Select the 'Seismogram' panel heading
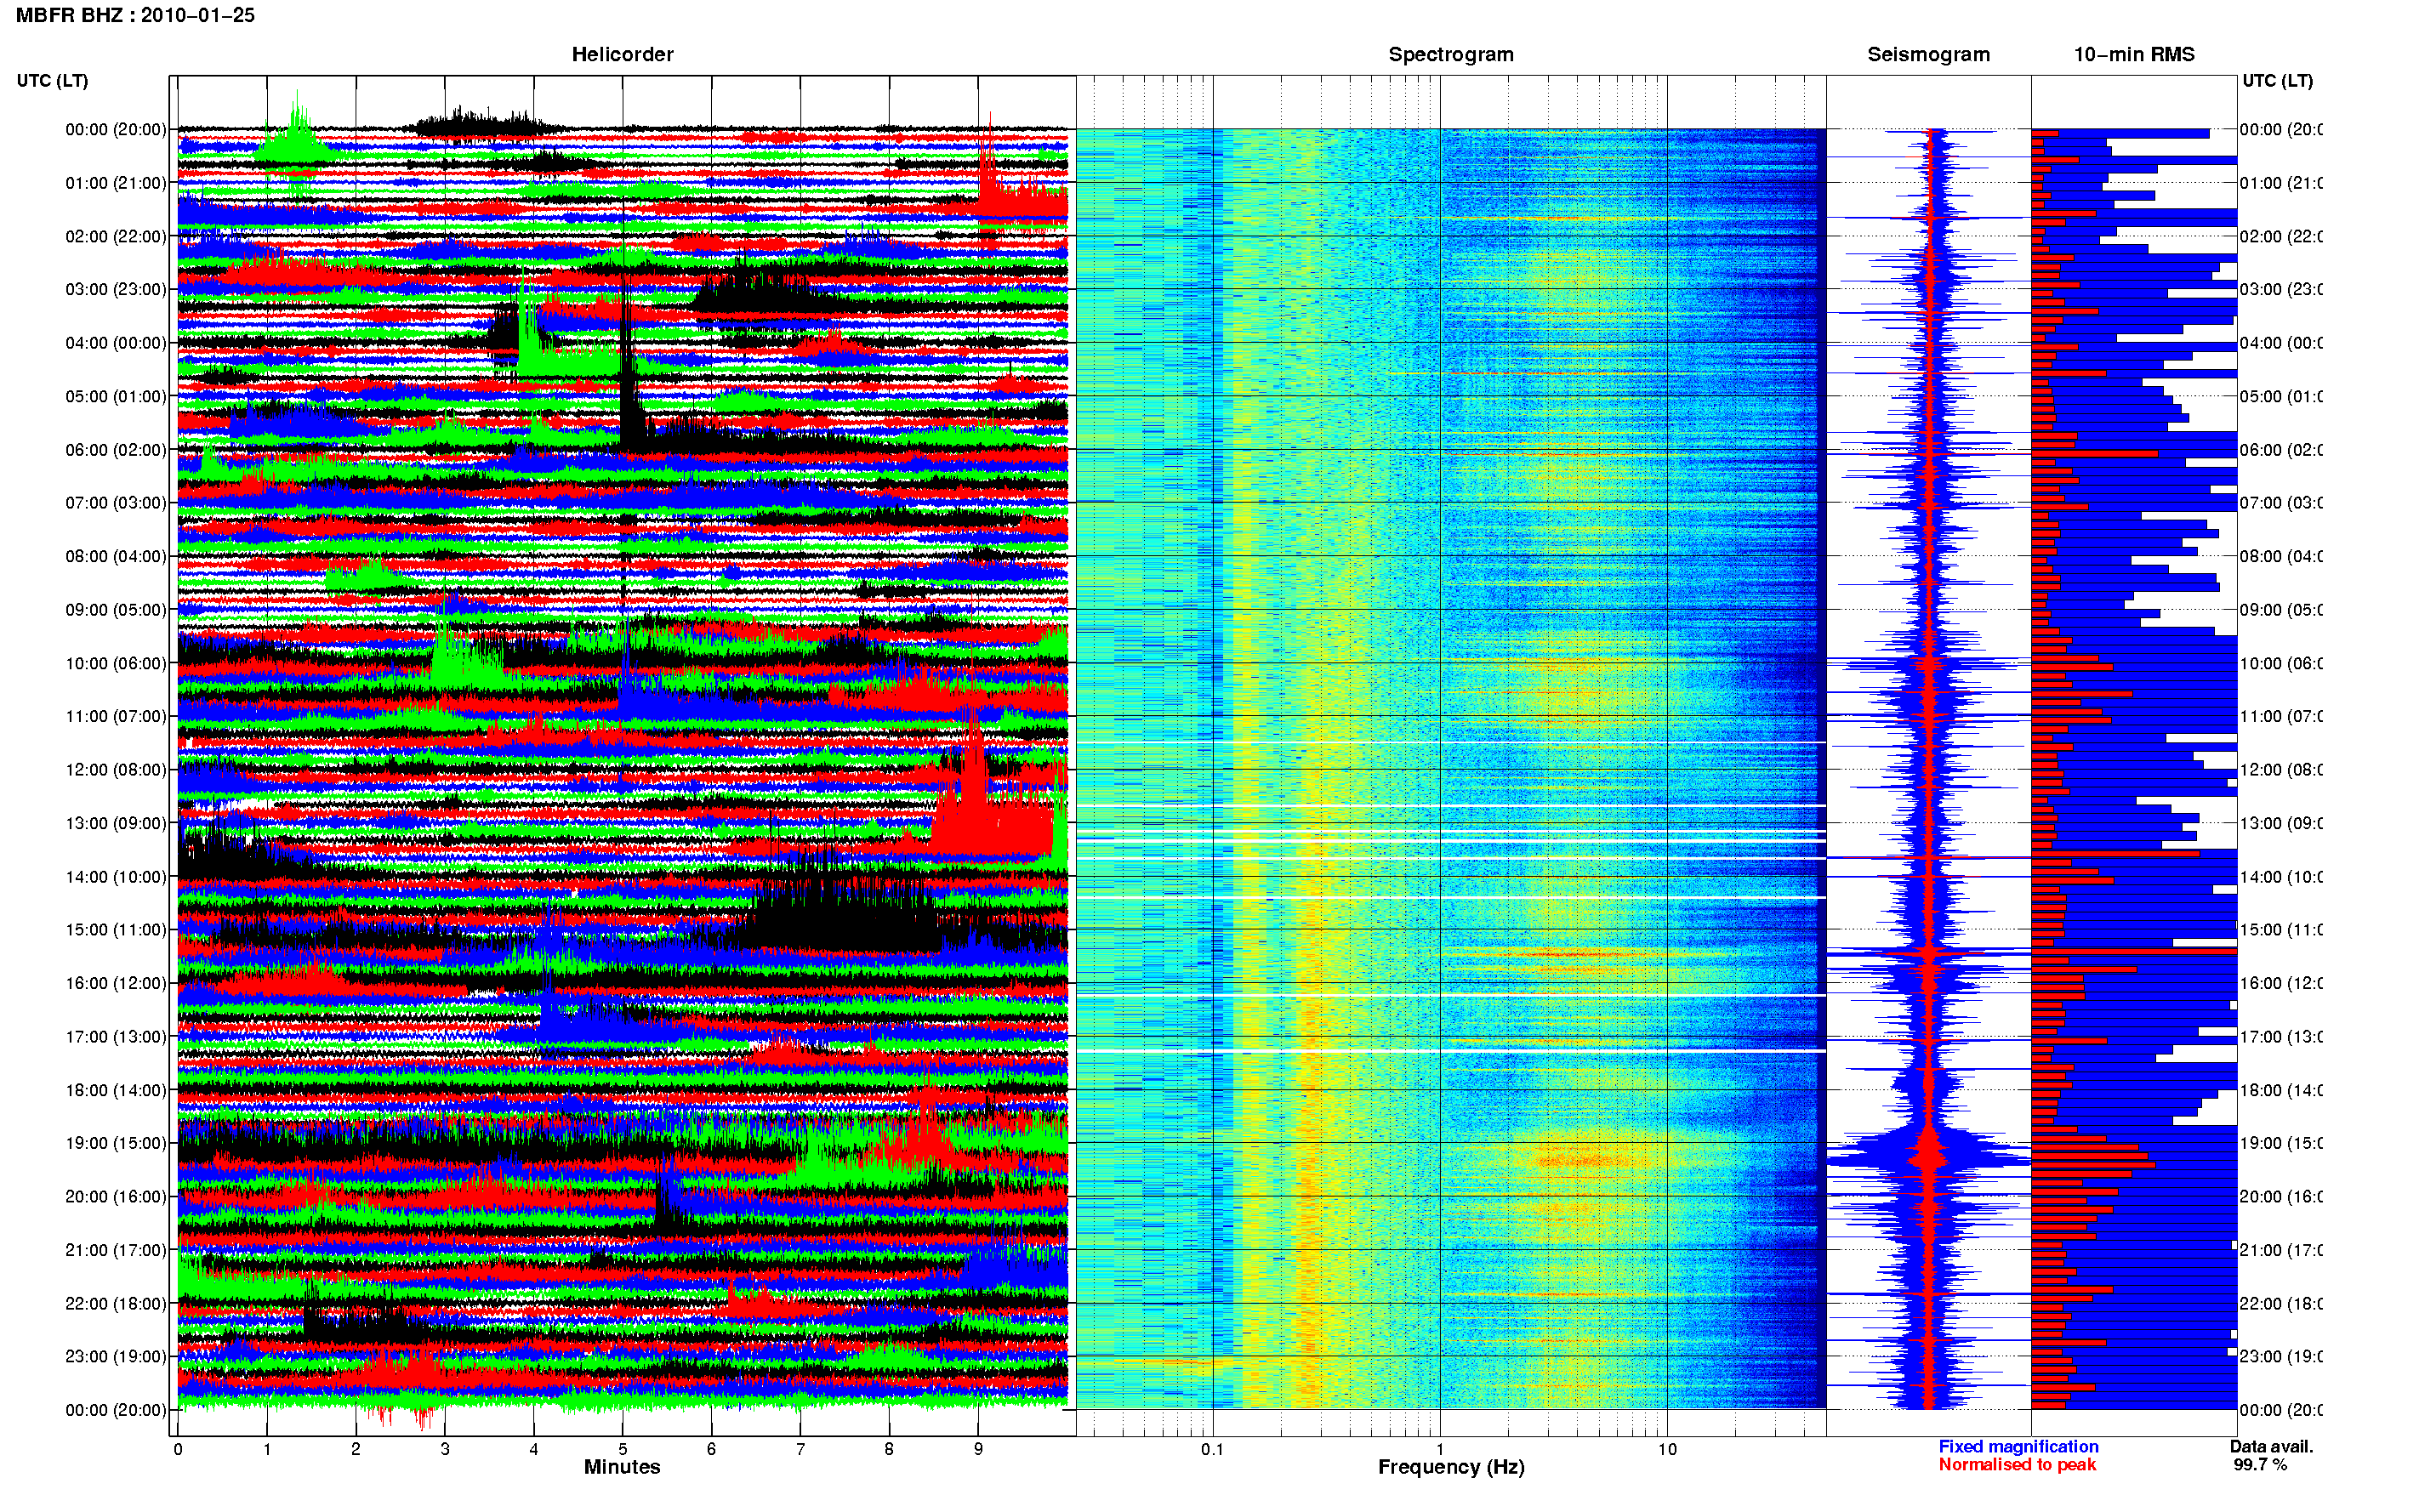The height and width of the screenshot is (1512, 2419). click(1928, 54)
